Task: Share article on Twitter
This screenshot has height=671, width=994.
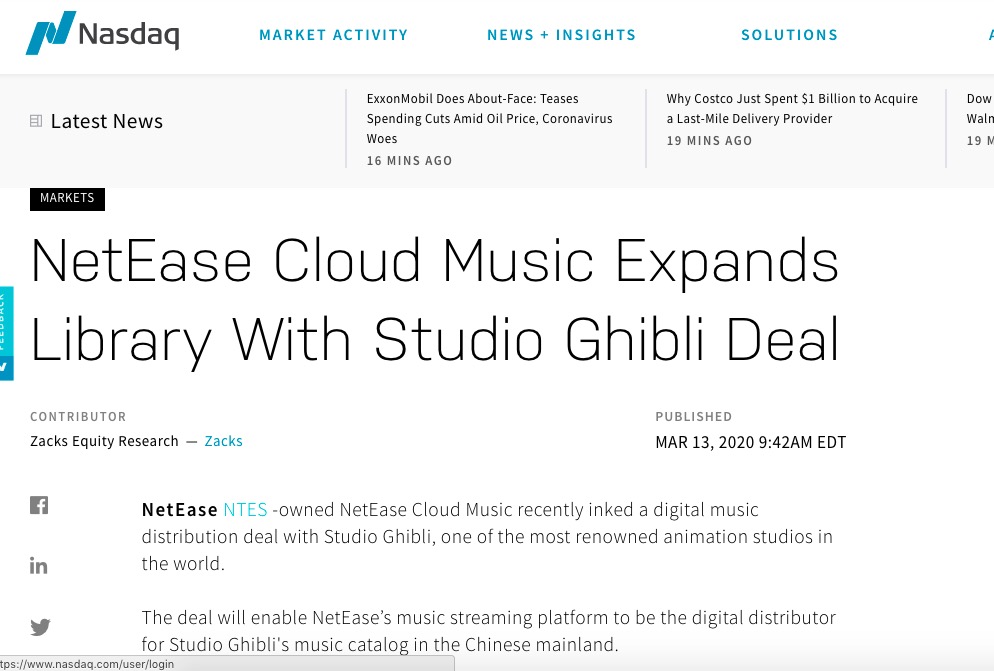Action: (40, 627)
